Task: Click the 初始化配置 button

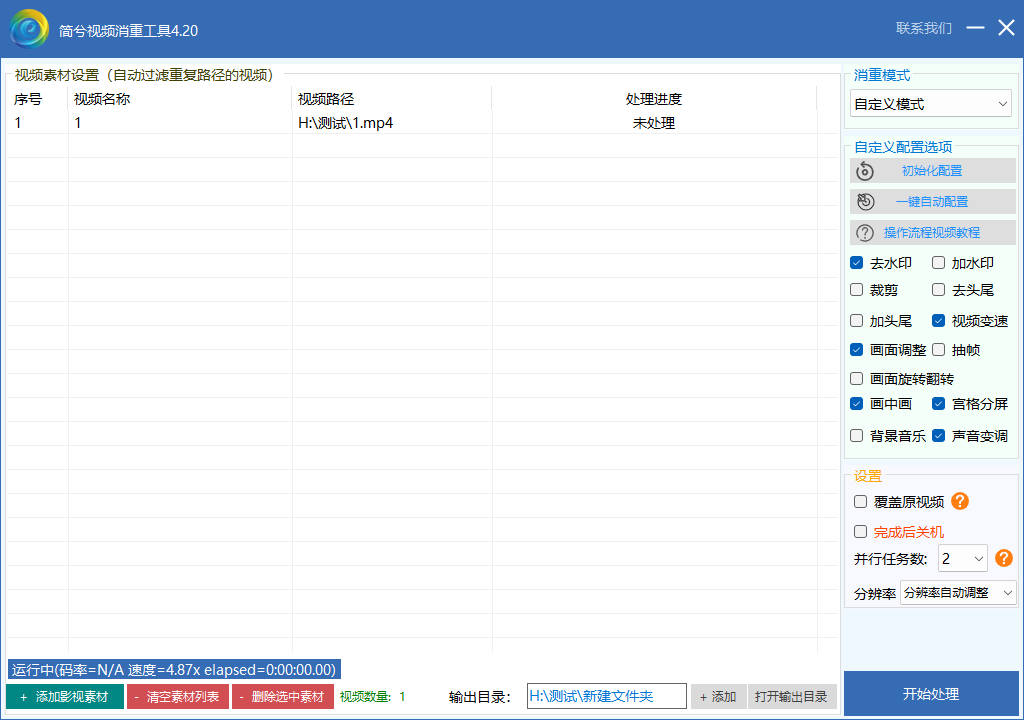Action: [x=933, y=171]
